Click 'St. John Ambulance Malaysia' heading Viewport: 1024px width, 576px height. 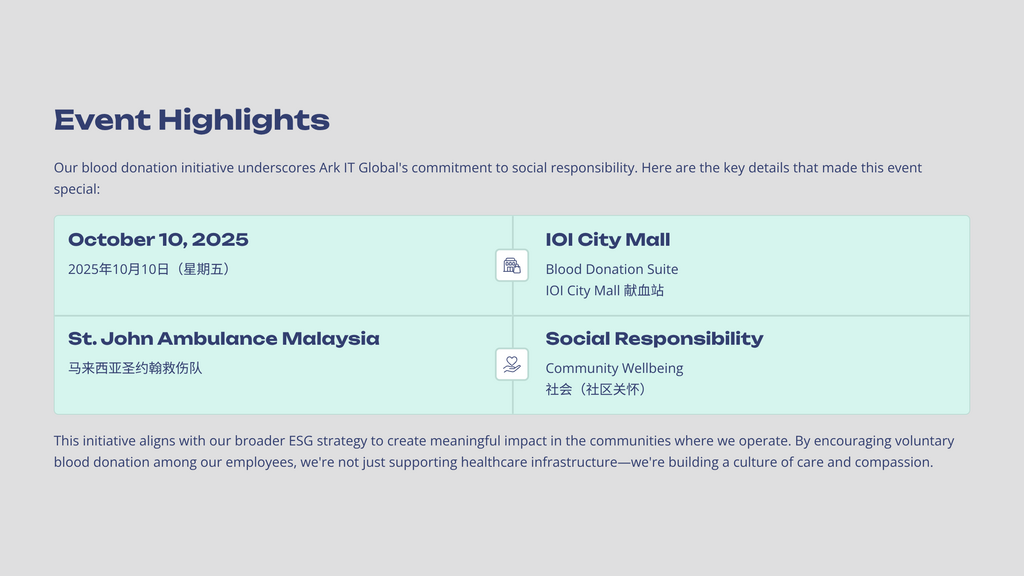click(x=224, y=339)
